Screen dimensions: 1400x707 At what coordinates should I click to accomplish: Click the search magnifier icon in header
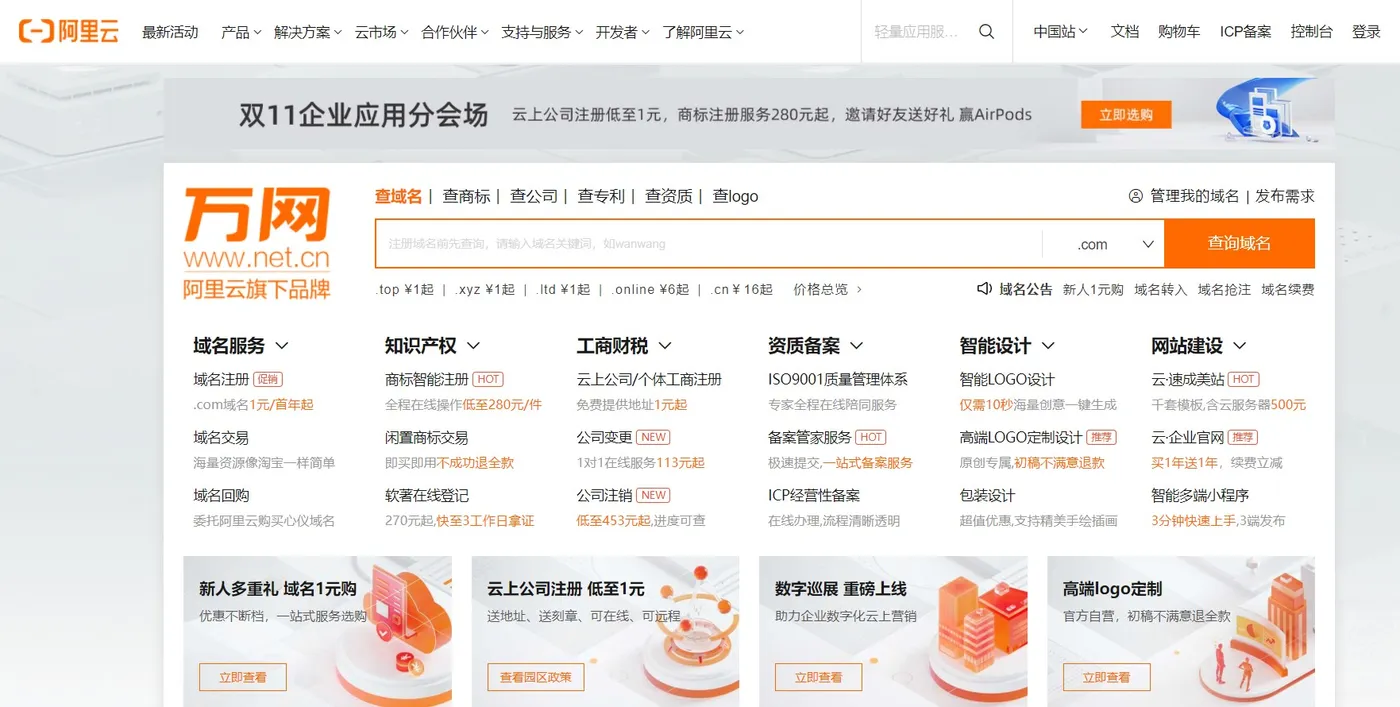[x=986, y=32]
